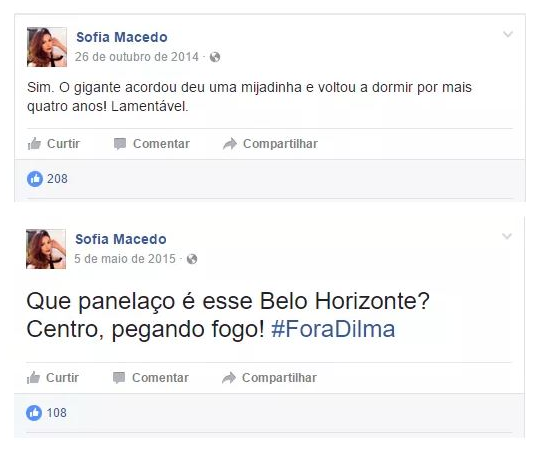Viewport: 542px width, 452px height.
Task: Click the share arrow icon on first post
Action: 230,144
